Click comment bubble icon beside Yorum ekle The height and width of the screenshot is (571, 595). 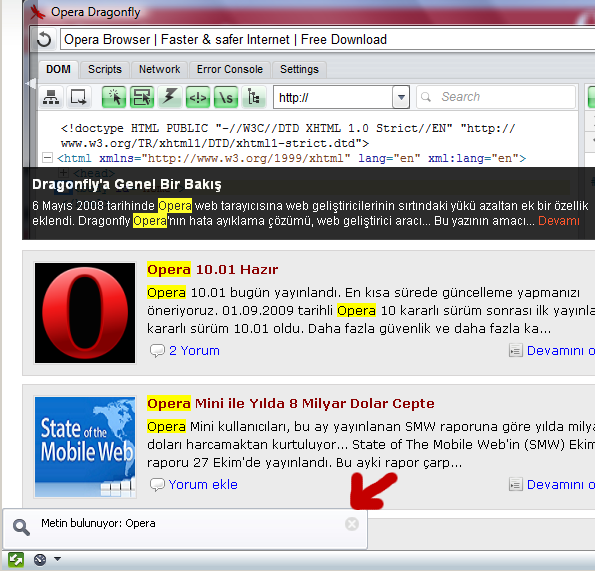[157, 484]
